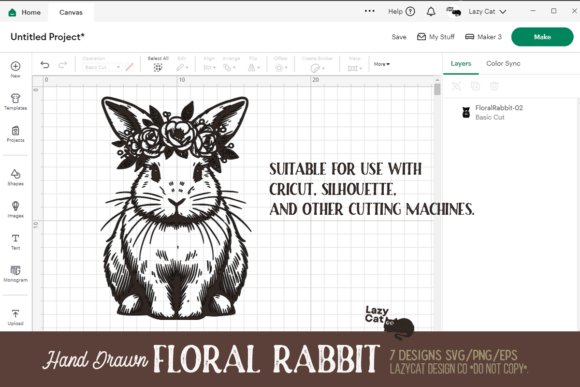Open the Align dropdown
Viewport: 580px width, 387px height.
coord(209,64)
